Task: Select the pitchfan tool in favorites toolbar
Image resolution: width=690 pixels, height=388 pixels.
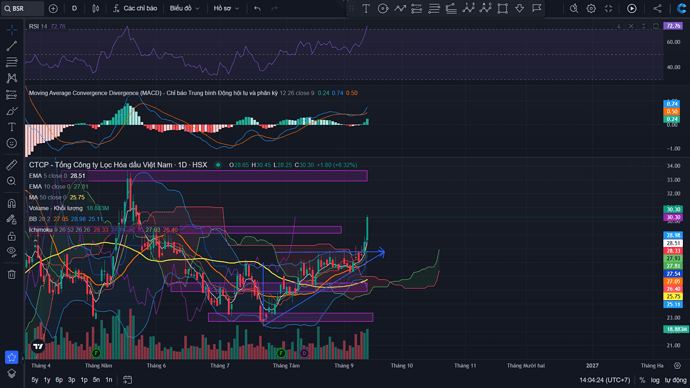Action: 451,8
